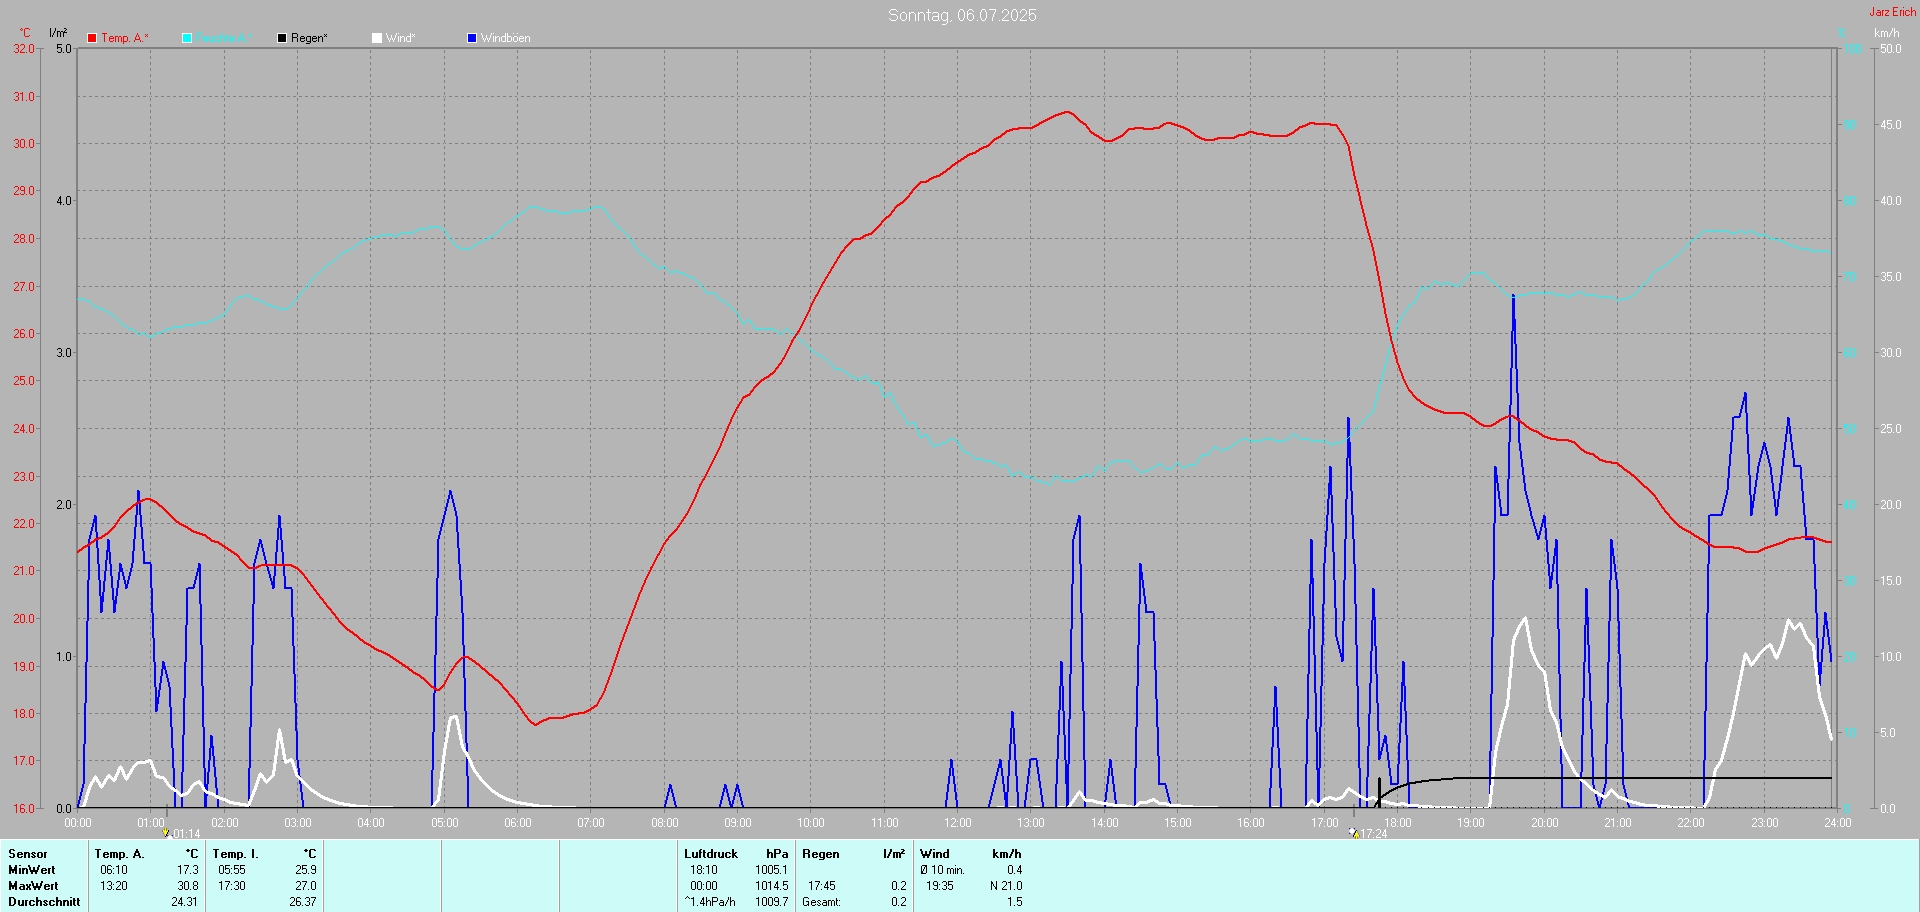1920x912 pixels.
Task: Select maximum indoor temperature value 27.0
Action: coord(306,886)
